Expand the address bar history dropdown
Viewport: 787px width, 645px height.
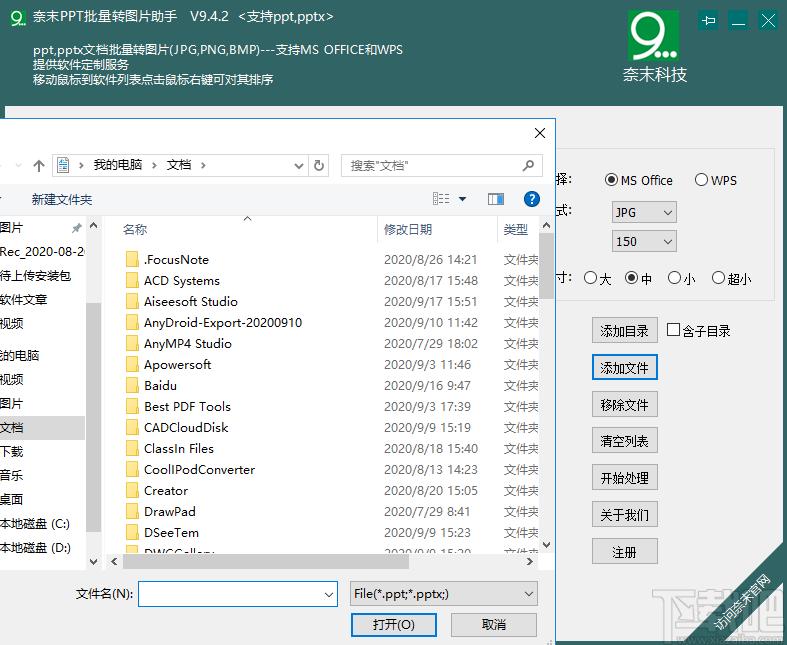299,166
